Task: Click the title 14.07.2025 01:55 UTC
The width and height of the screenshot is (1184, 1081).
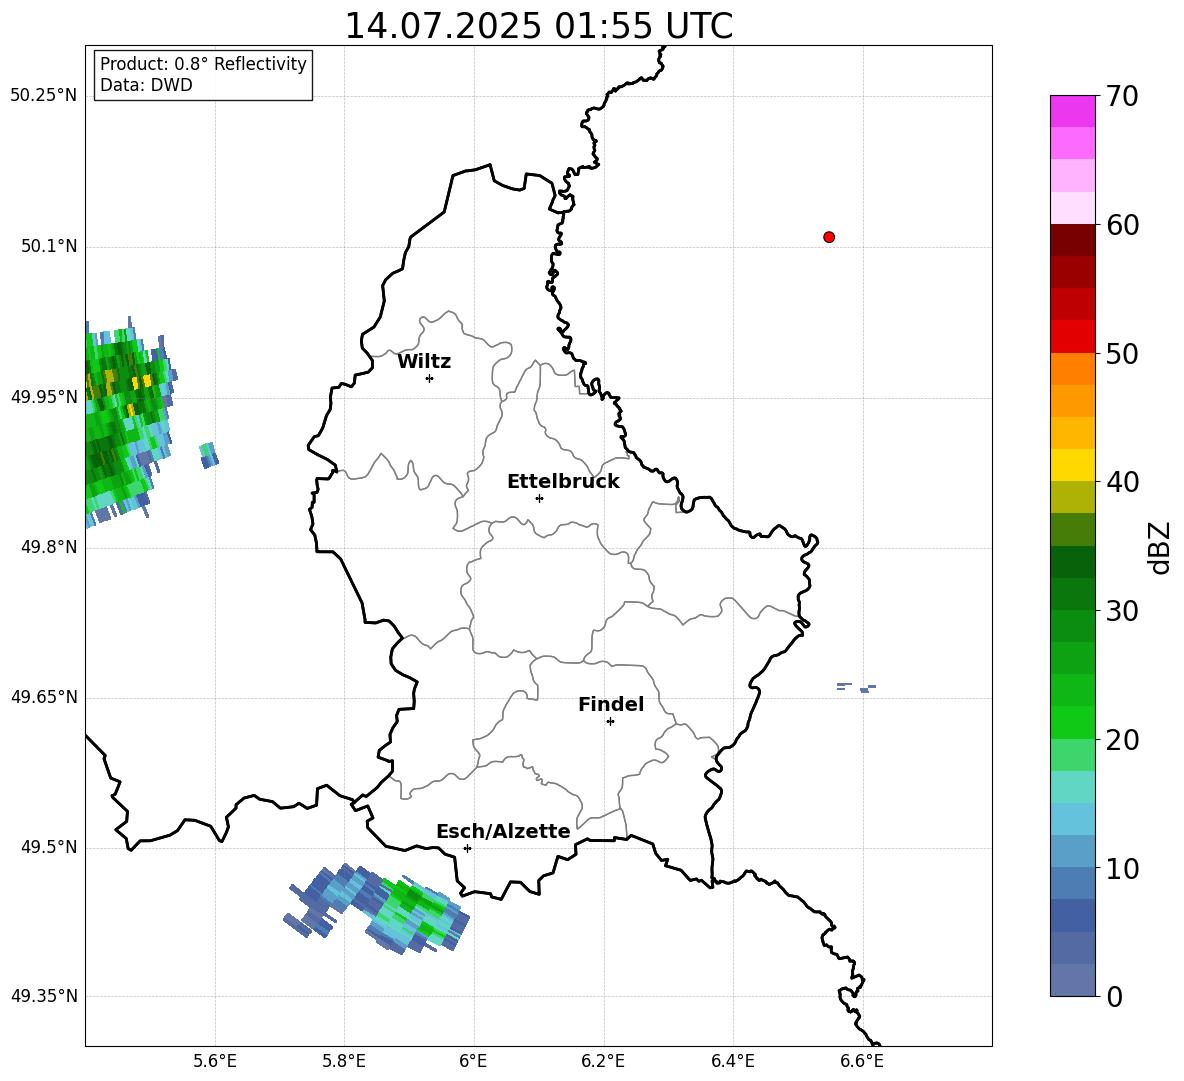Action: [x=538, y=26]
